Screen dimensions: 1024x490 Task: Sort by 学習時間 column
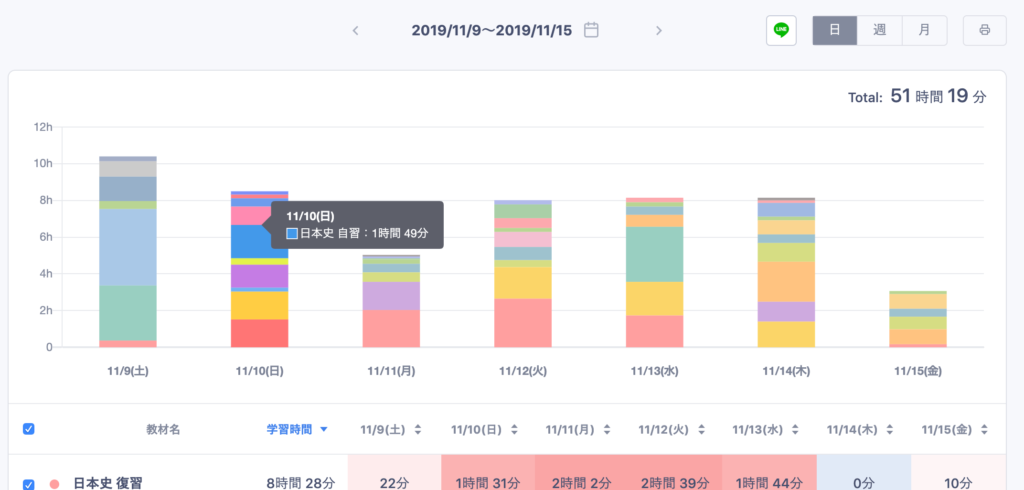[x=296, y=429]
